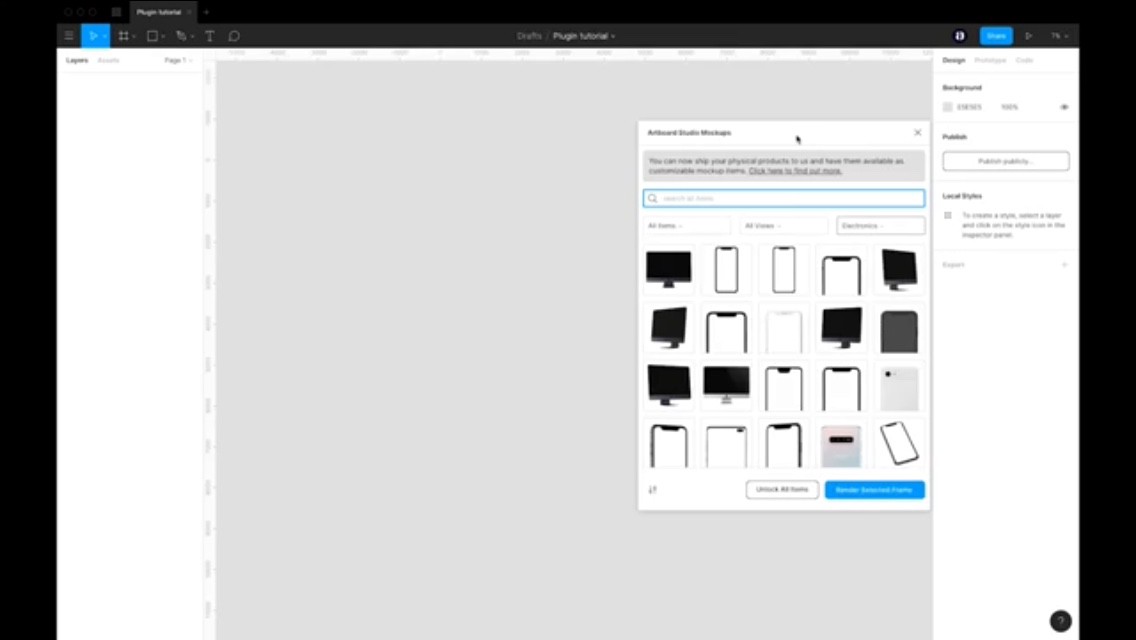
Task: Open the Electronics category dropdown
Action: [x=878, y=225]
